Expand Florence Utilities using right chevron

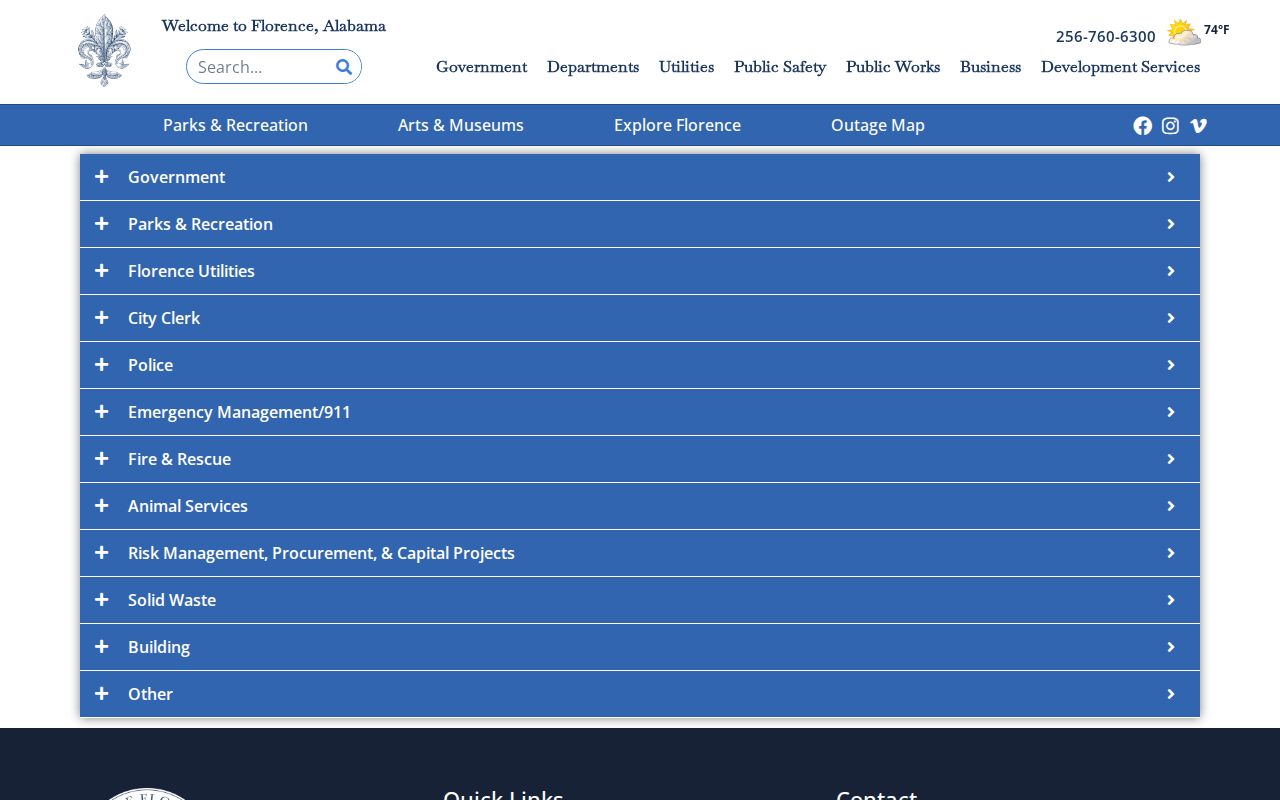(x=1170, y=271)
